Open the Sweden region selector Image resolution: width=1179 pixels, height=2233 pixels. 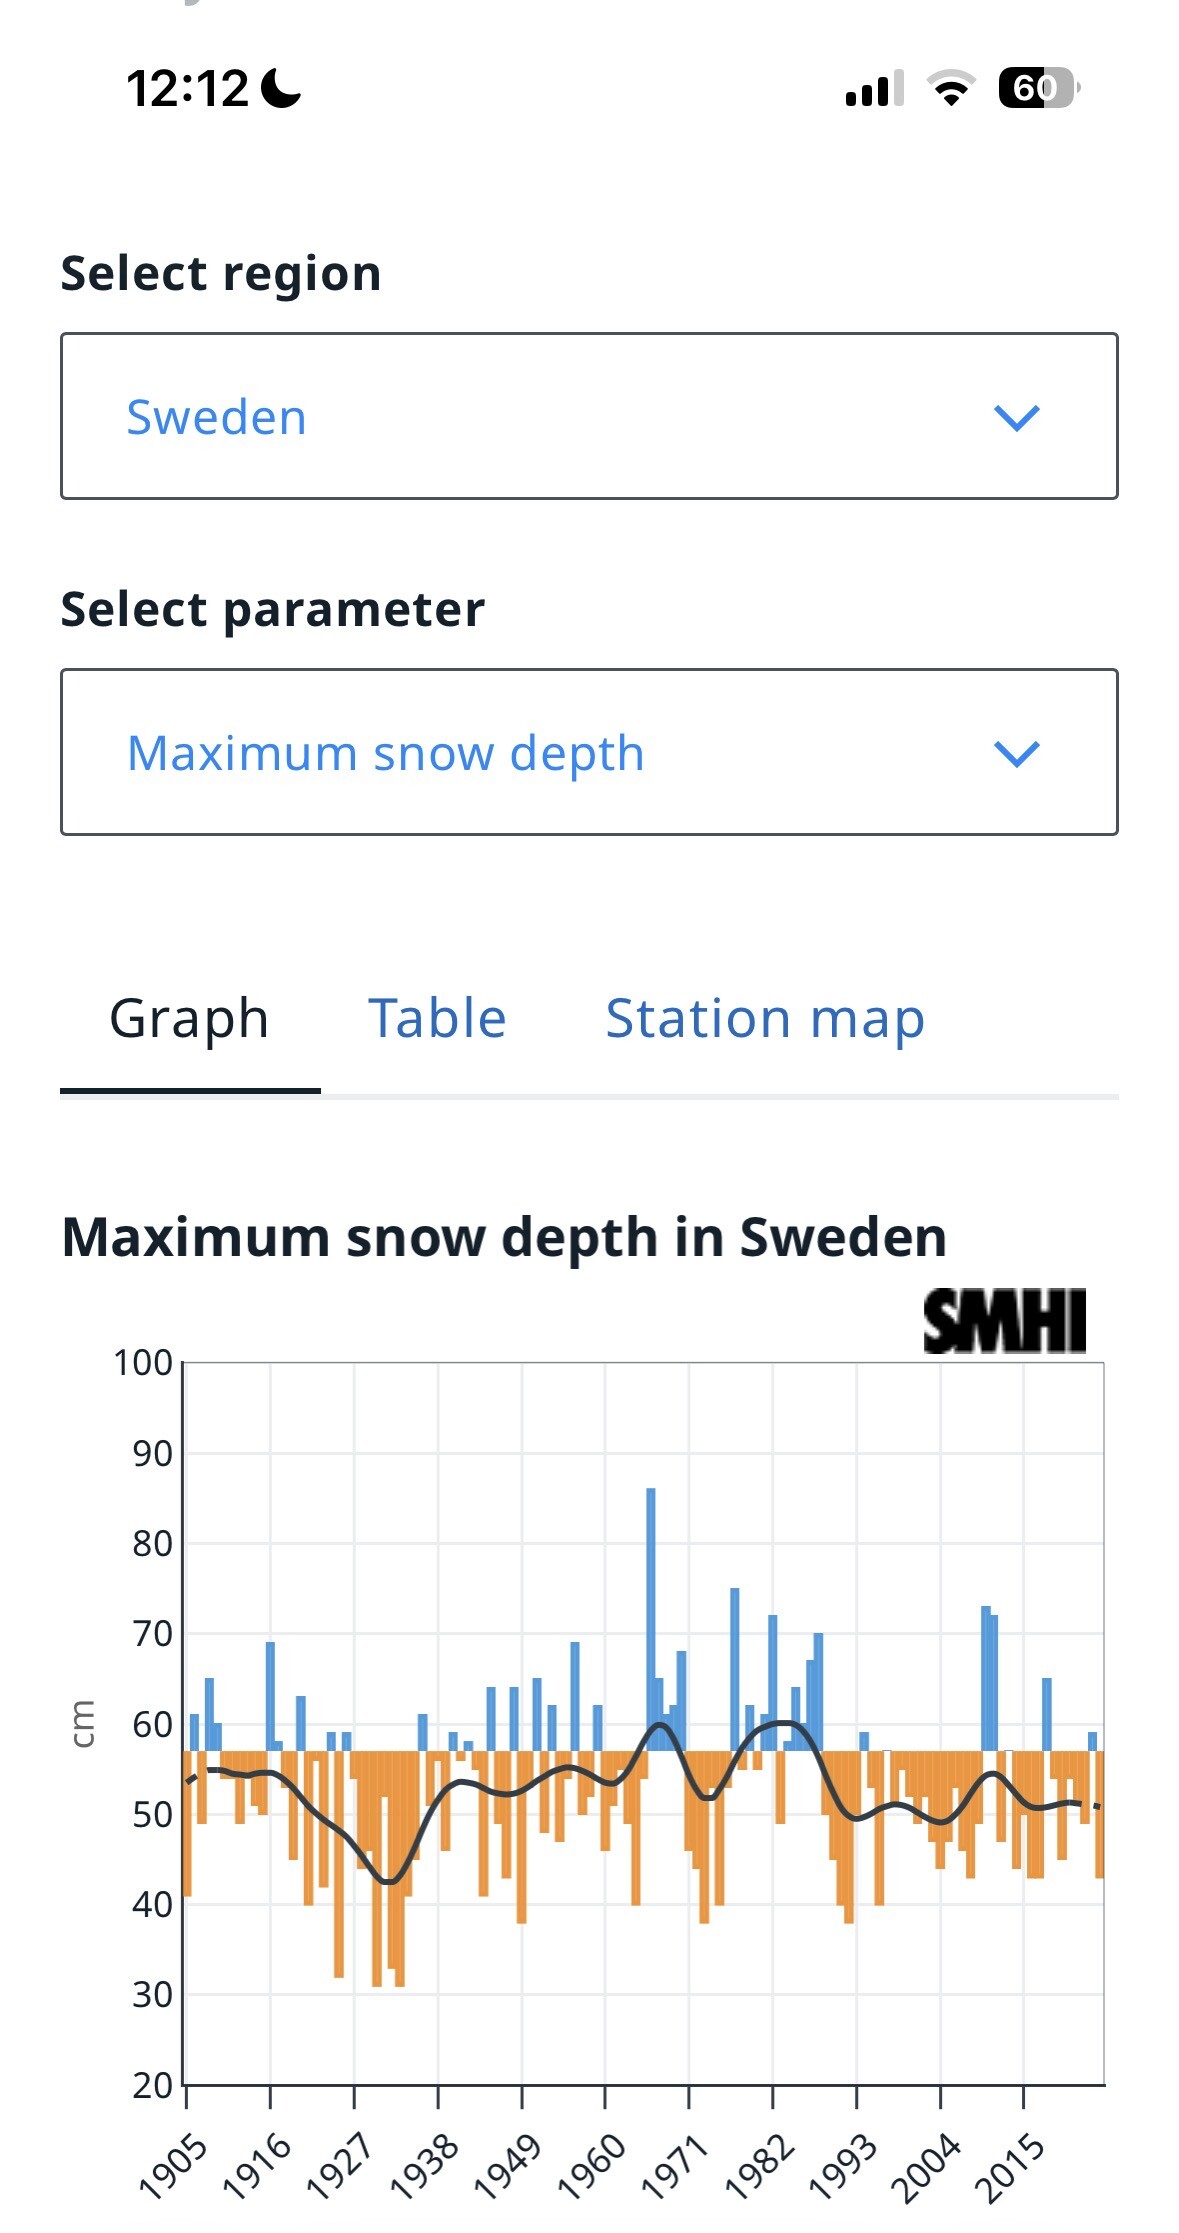coord(589,416)
